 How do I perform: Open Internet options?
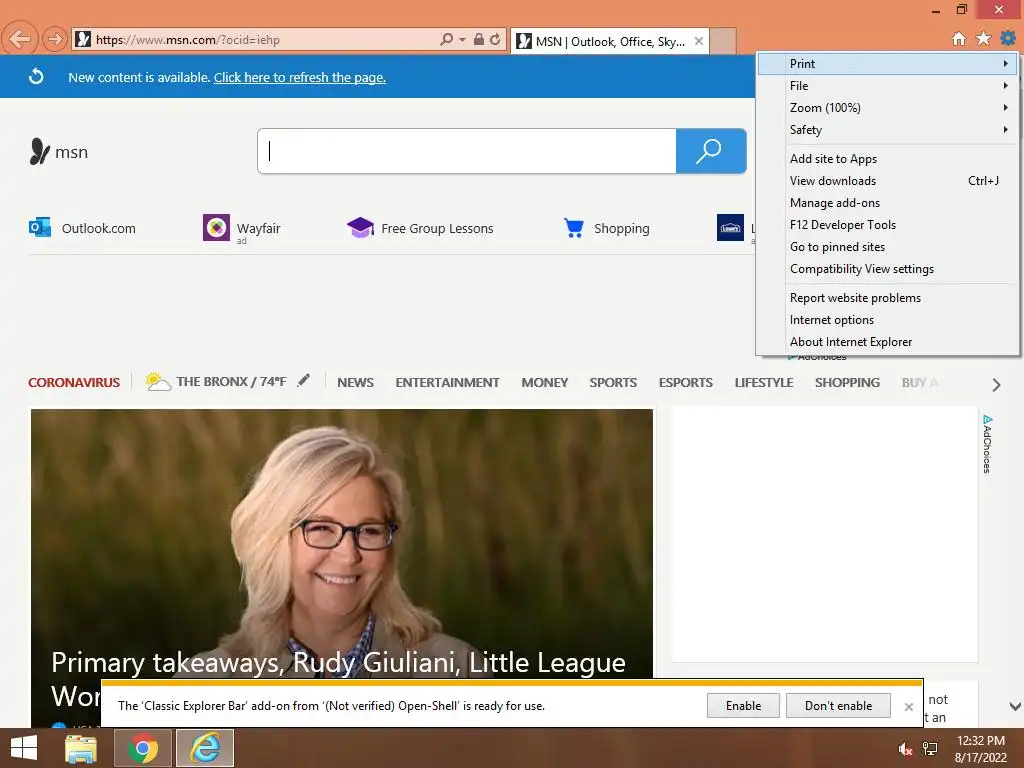[x=887, y=320]
